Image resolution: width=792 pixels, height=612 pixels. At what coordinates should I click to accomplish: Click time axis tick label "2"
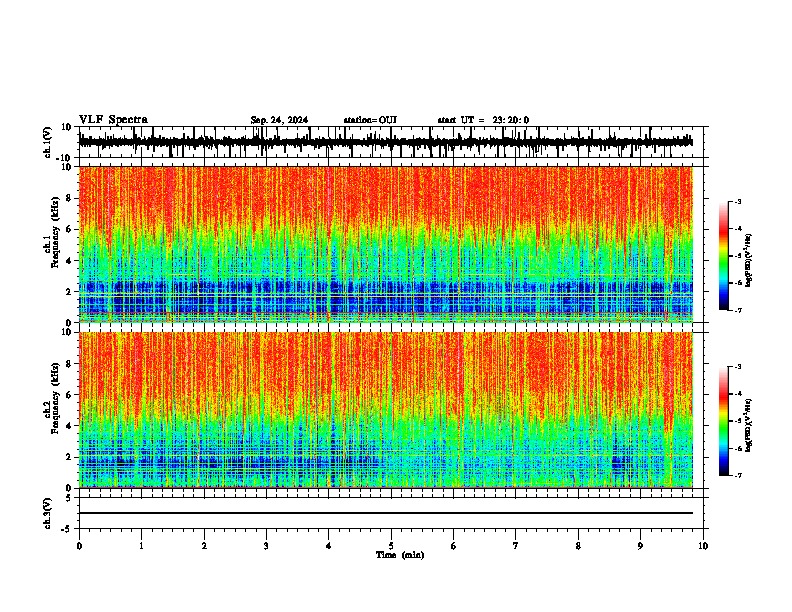(204, 546)
